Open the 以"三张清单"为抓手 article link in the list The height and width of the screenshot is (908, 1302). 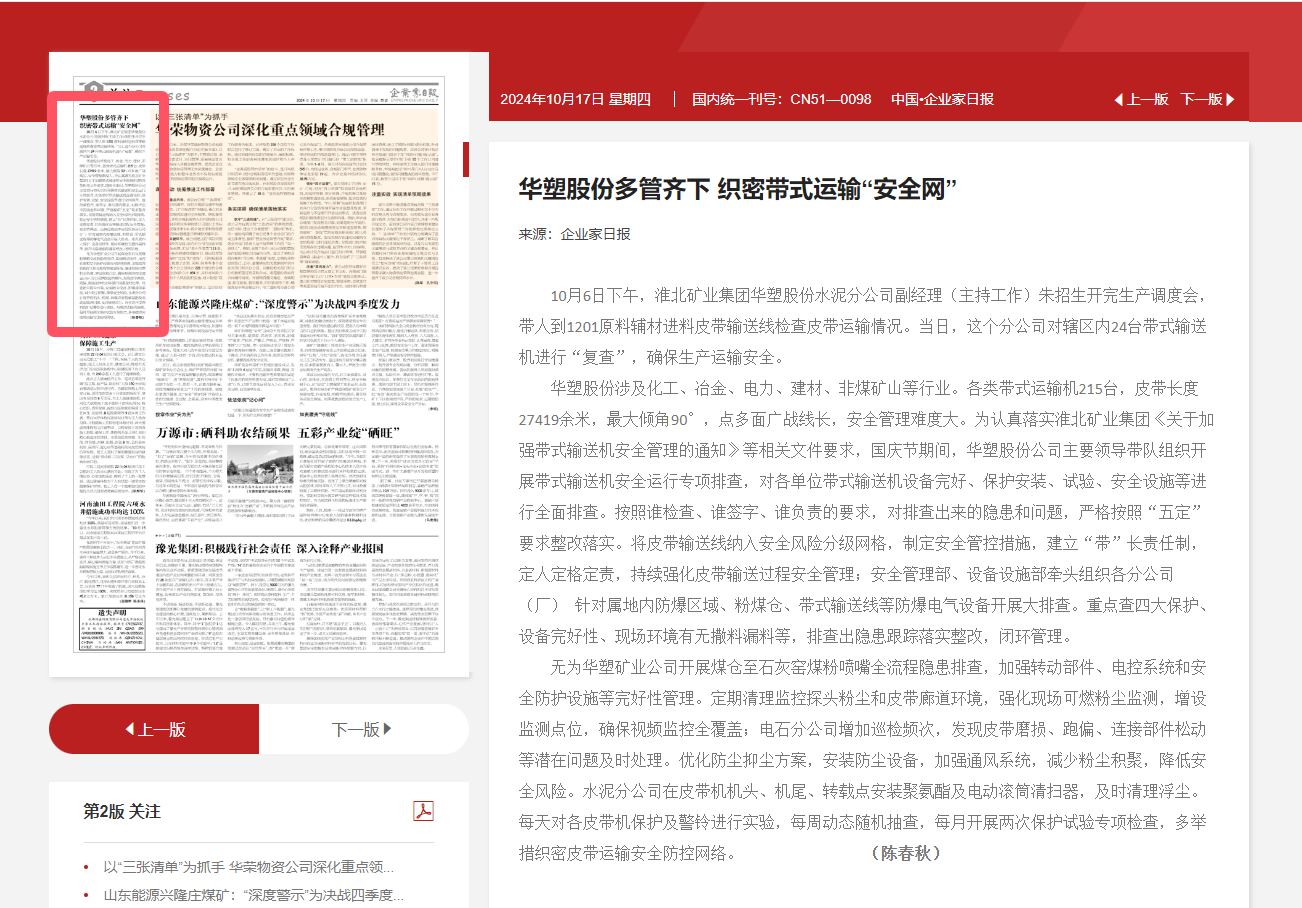[248, 866]
